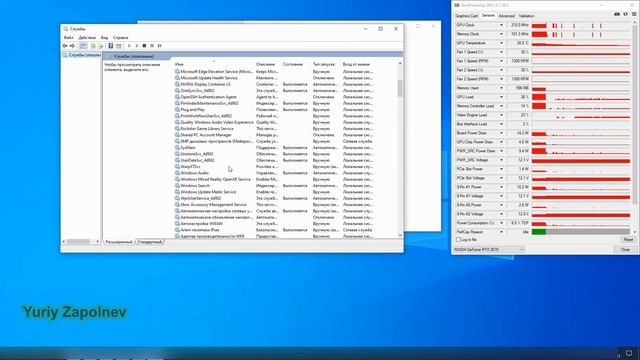This screenshot has width=640, height=360.
Task: Select the Quality Windows Audio Video Experience row
Action: click(273, 122)
